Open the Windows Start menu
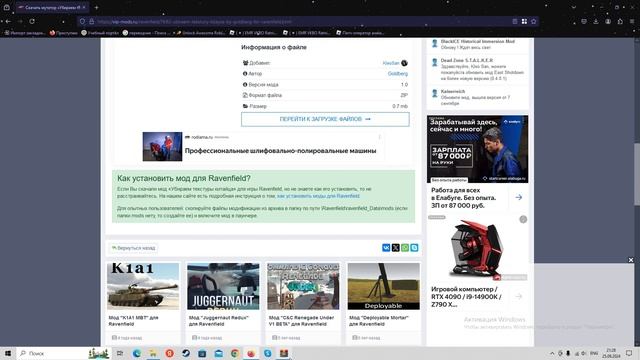This screenshot has height=360, width=640. click(x=8, y=353)
